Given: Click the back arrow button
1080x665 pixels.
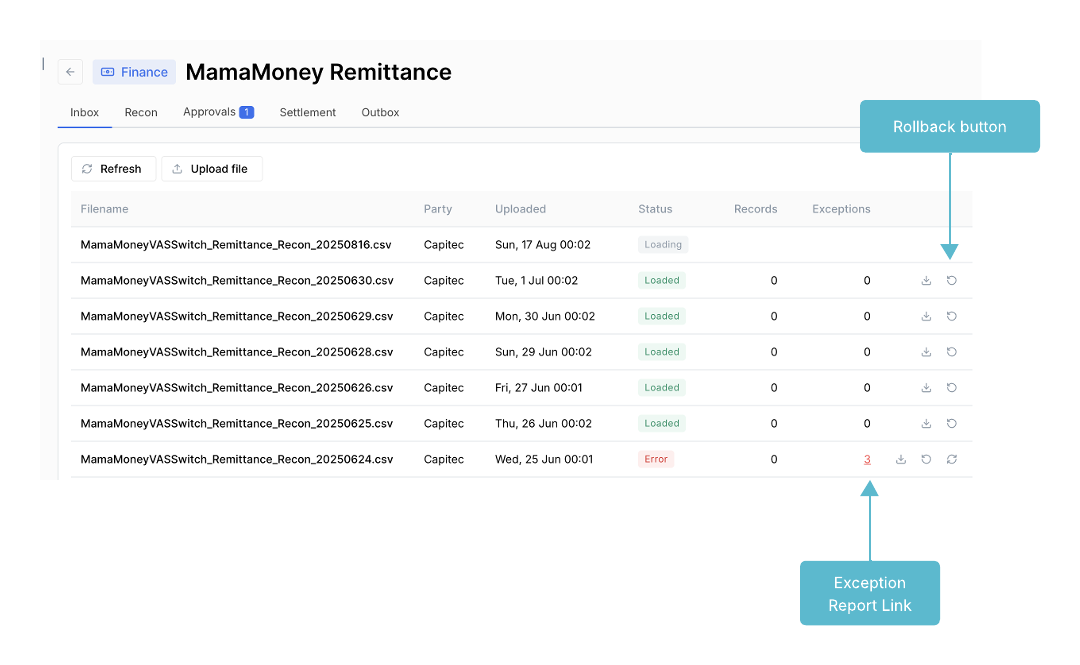Looking at the screenshot, I should click(70, 72).
